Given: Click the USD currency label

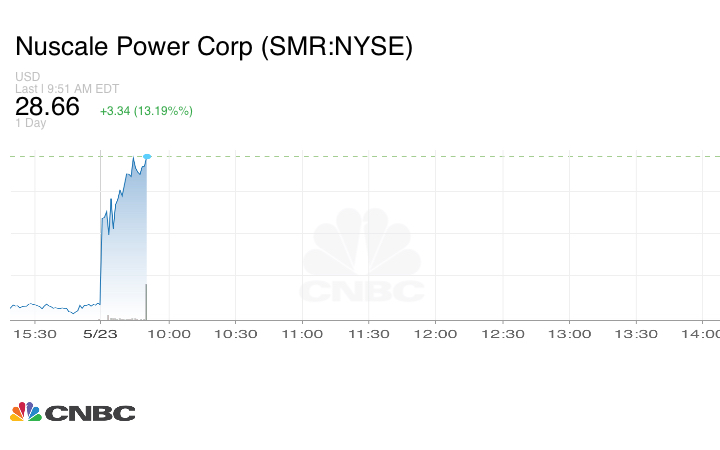Looking at the screenshot, I should pos(27,77).
